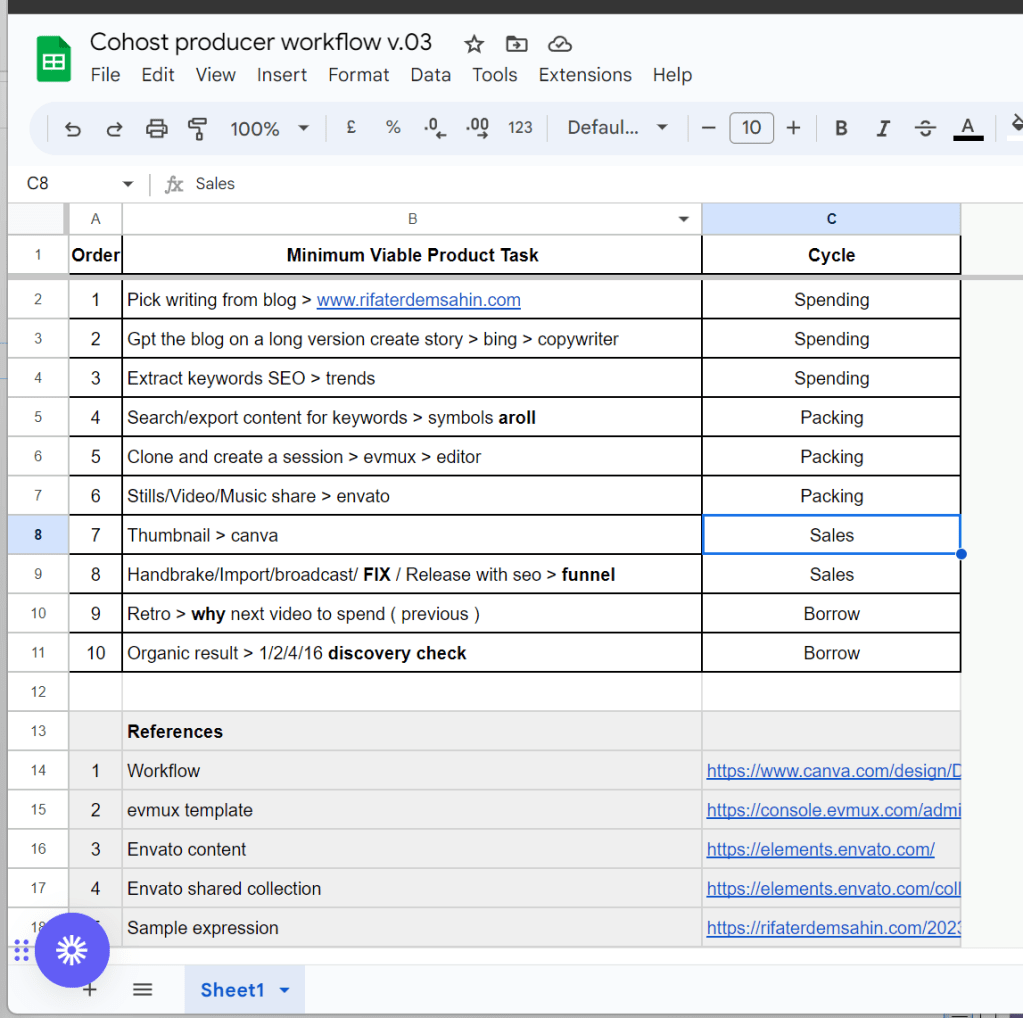Open the Format menu
1023x1018 pixels.
pyautogui.click(x=358, y=75)
